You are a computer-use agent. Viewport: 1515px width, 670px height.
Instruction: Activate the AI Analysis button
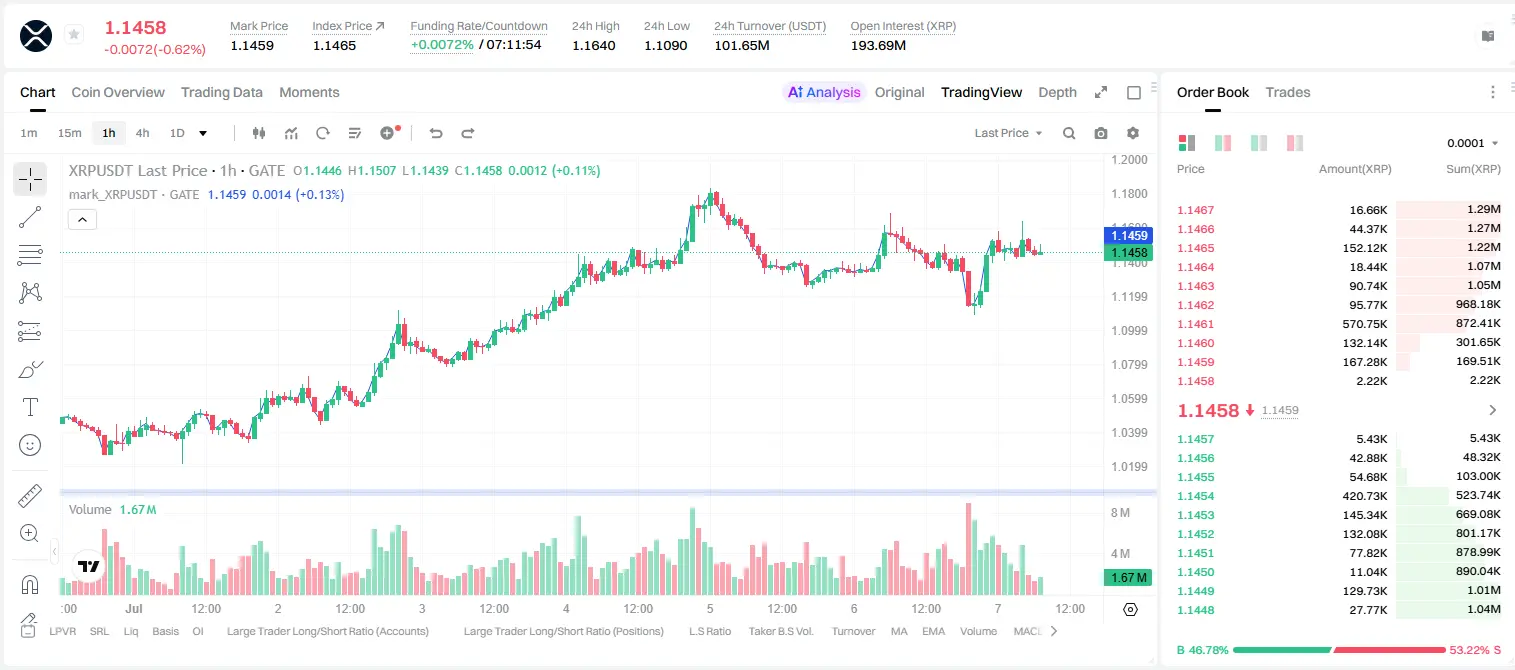pos(824,92)
